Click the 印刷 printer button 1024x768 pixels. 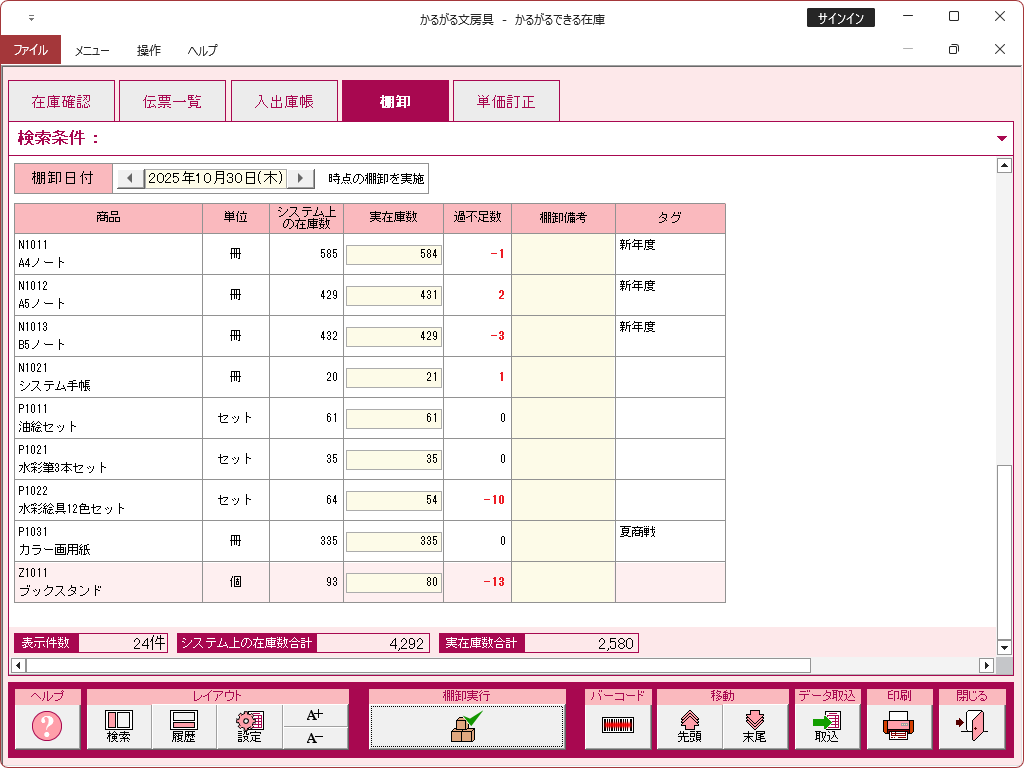[898, 727]
